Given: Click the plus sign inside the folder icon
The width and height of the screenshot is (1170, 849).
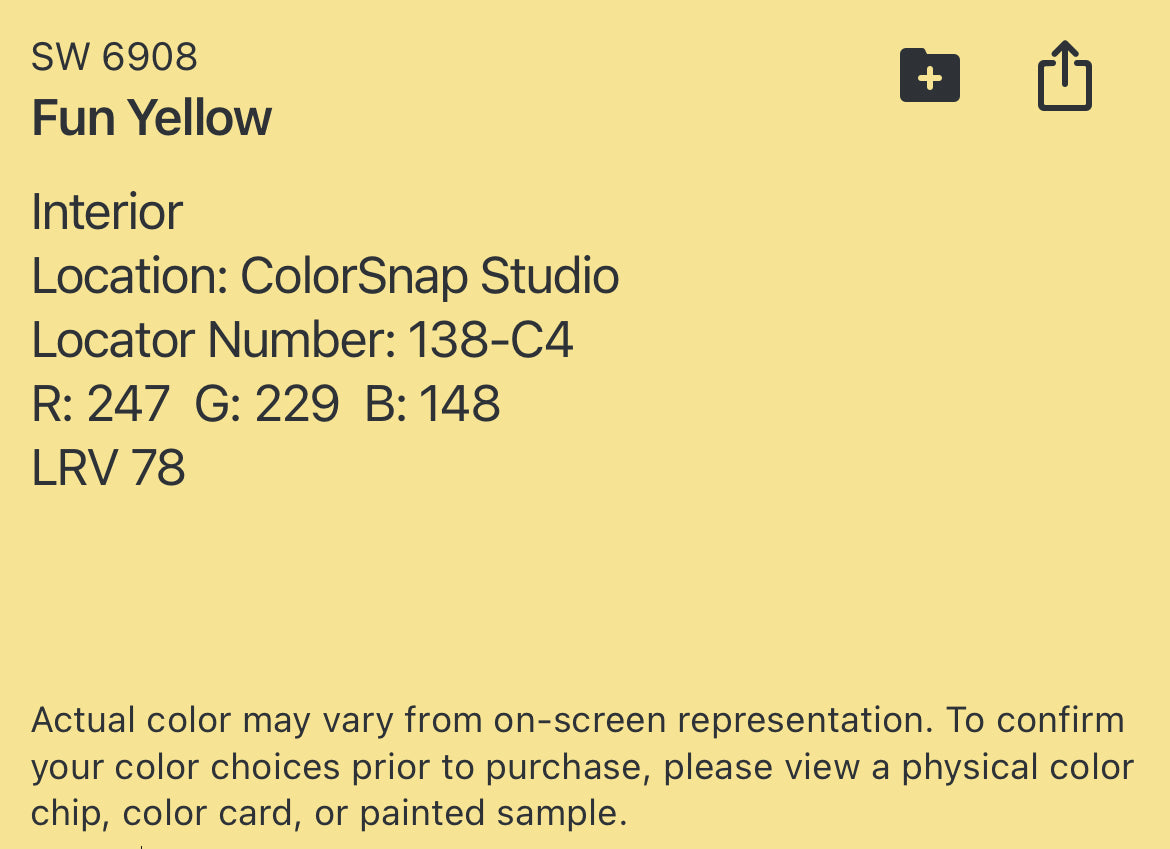Looking at the screenshot, I should tap(930, 78).
